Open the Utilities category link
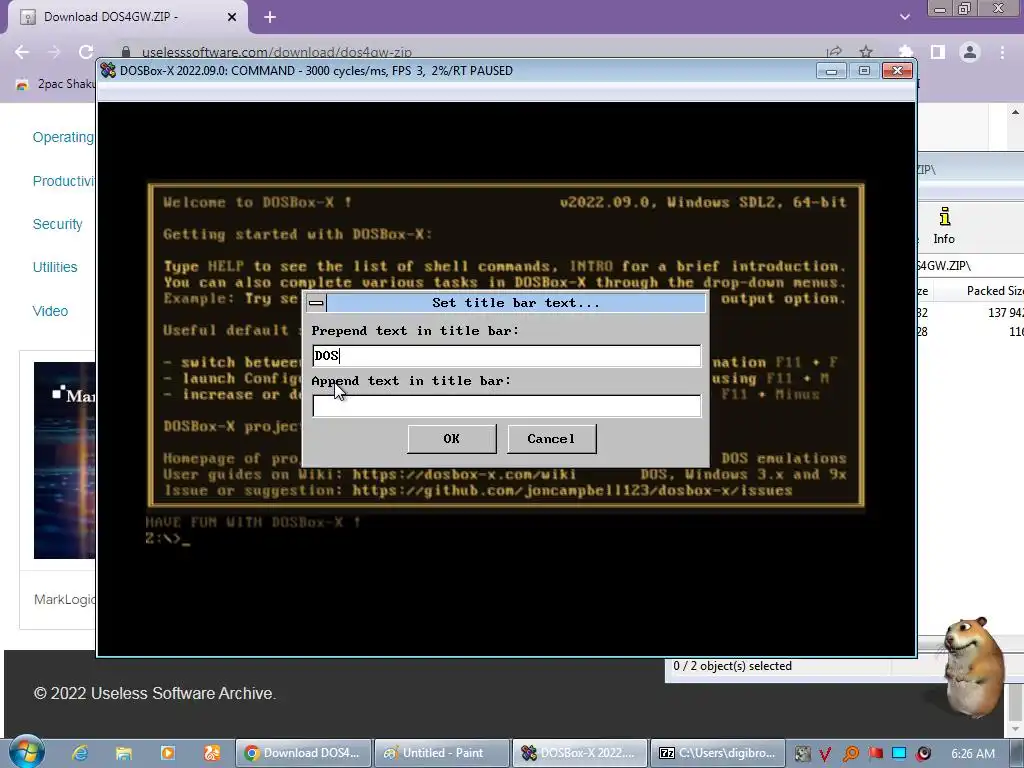Image resolution: width=1024 pixels, height=768 pixels. tap(55, 267)
